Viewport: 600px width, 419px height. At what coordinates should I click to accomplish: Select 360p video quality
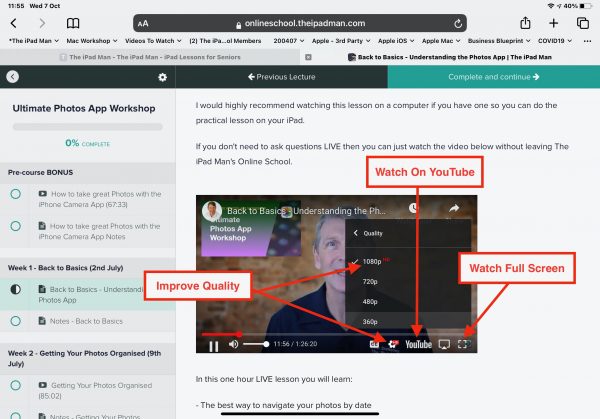click(x=408, y=321)
